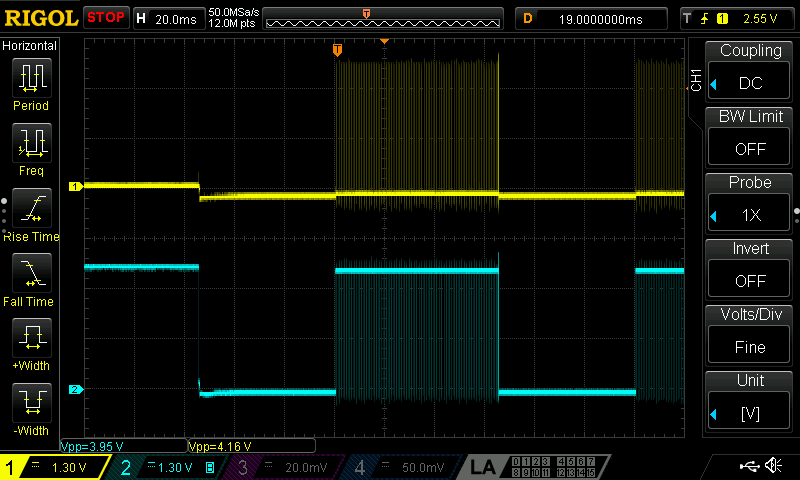Click the RIGOL logo
Screen dimensions: 800x480
tap(41, 18)
